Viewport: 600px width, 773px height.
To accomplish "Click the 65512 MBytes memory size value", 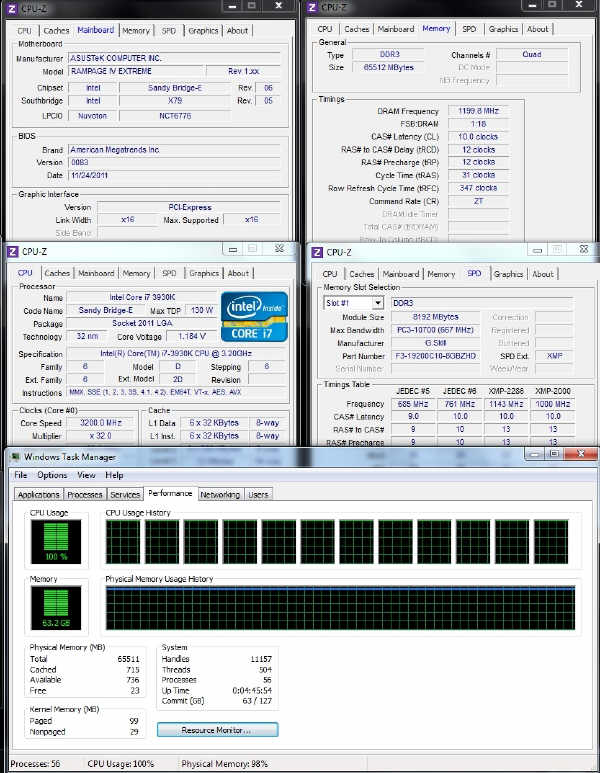I will coord(388,68).
